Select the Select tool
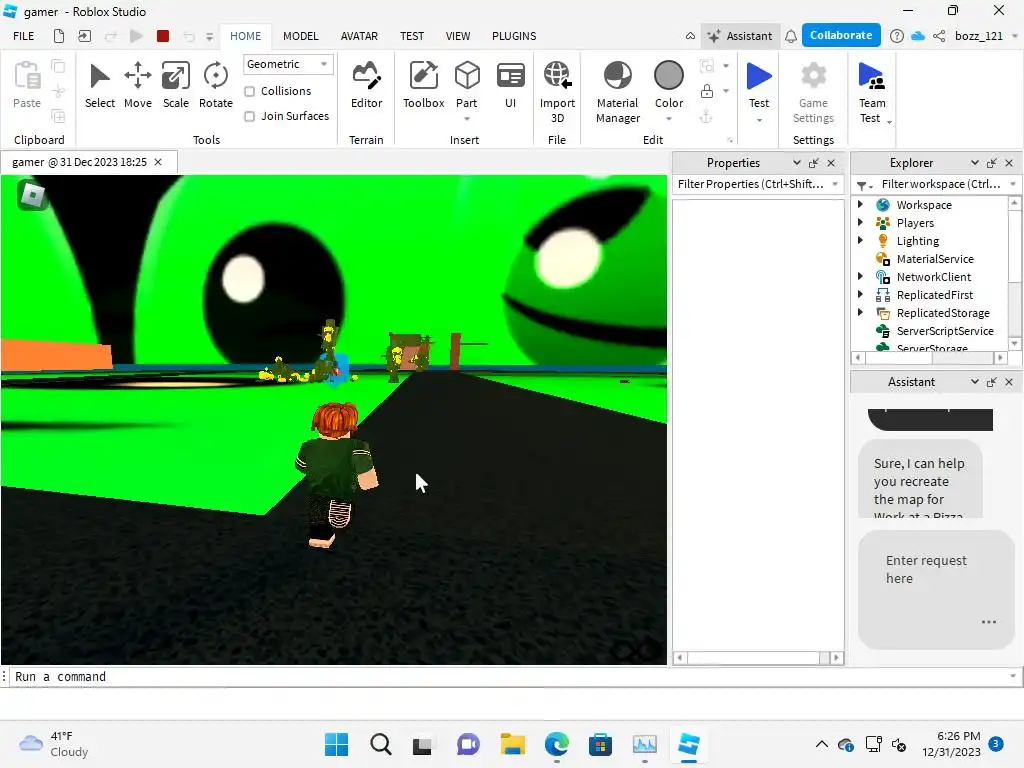The height and width of the screenshot is (768, 1024). pyautogui.click(x=99, y=85)
